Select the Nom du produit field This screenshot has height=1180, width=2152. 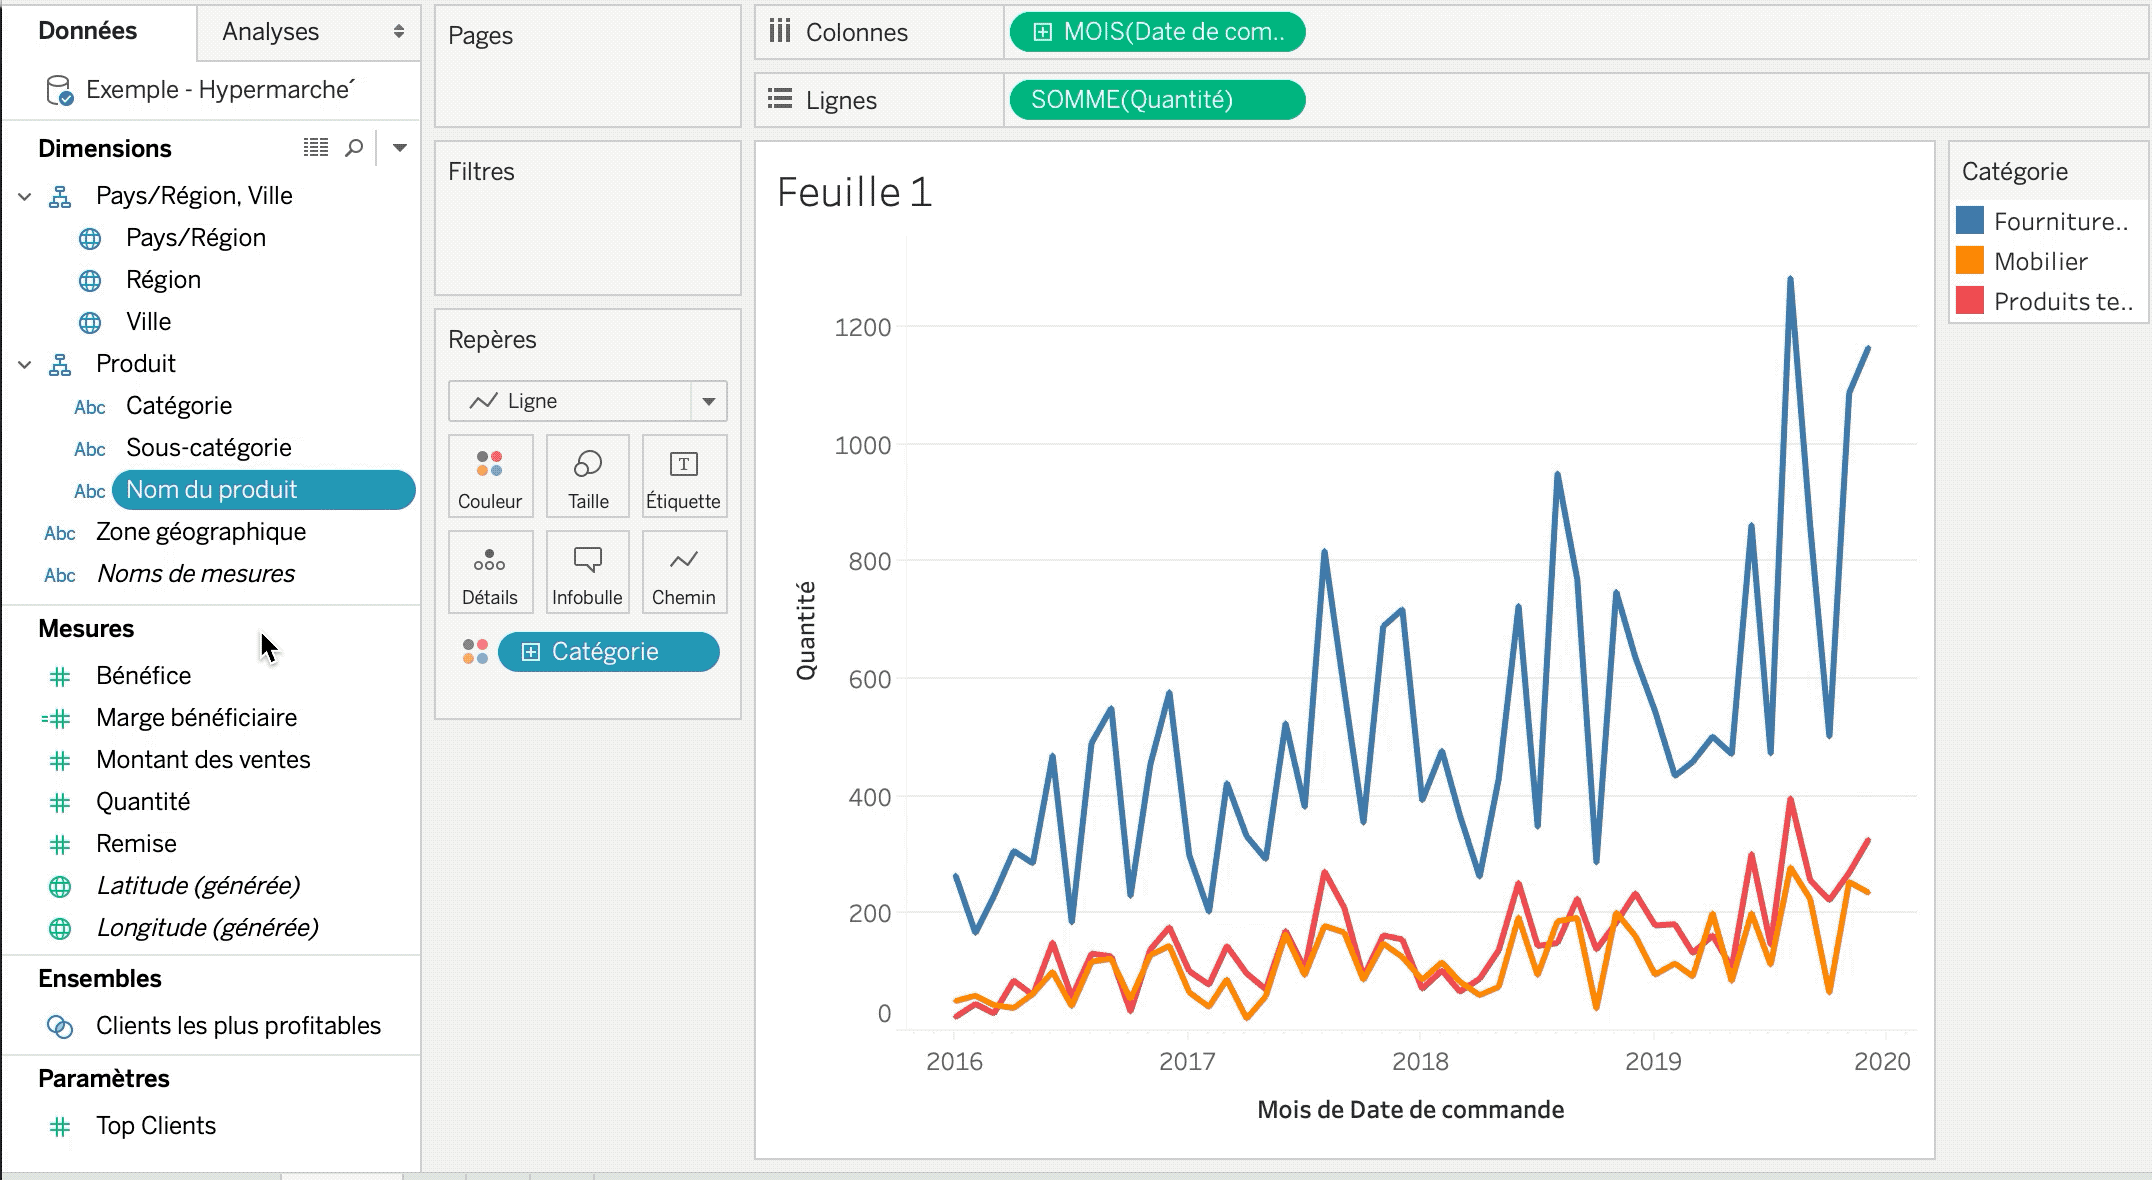(264, 490)
